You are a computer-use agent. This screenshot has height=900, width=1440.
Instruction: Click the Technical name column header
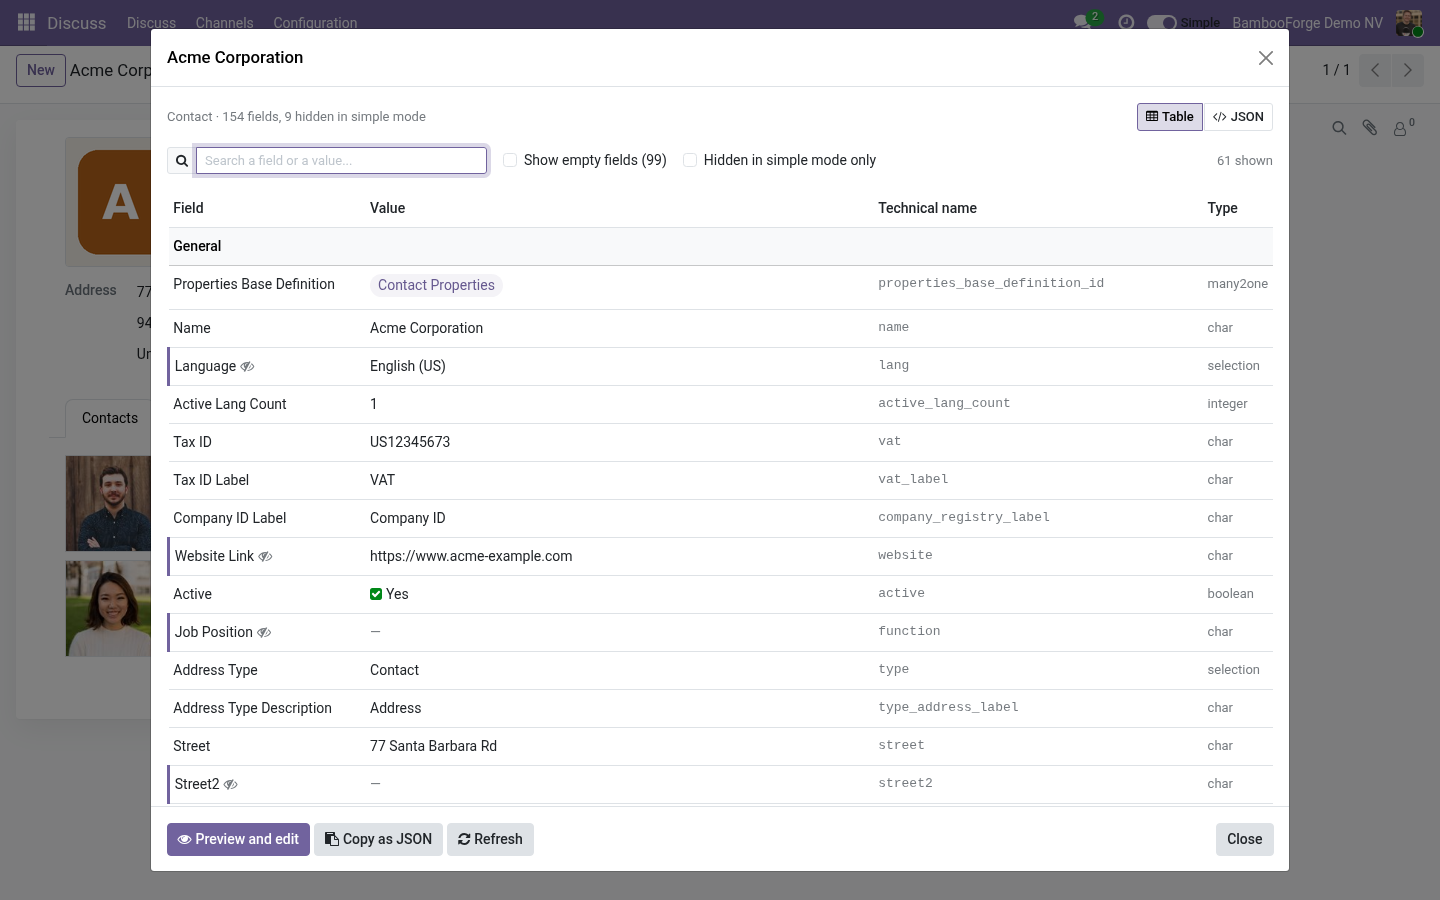point(927,208)
